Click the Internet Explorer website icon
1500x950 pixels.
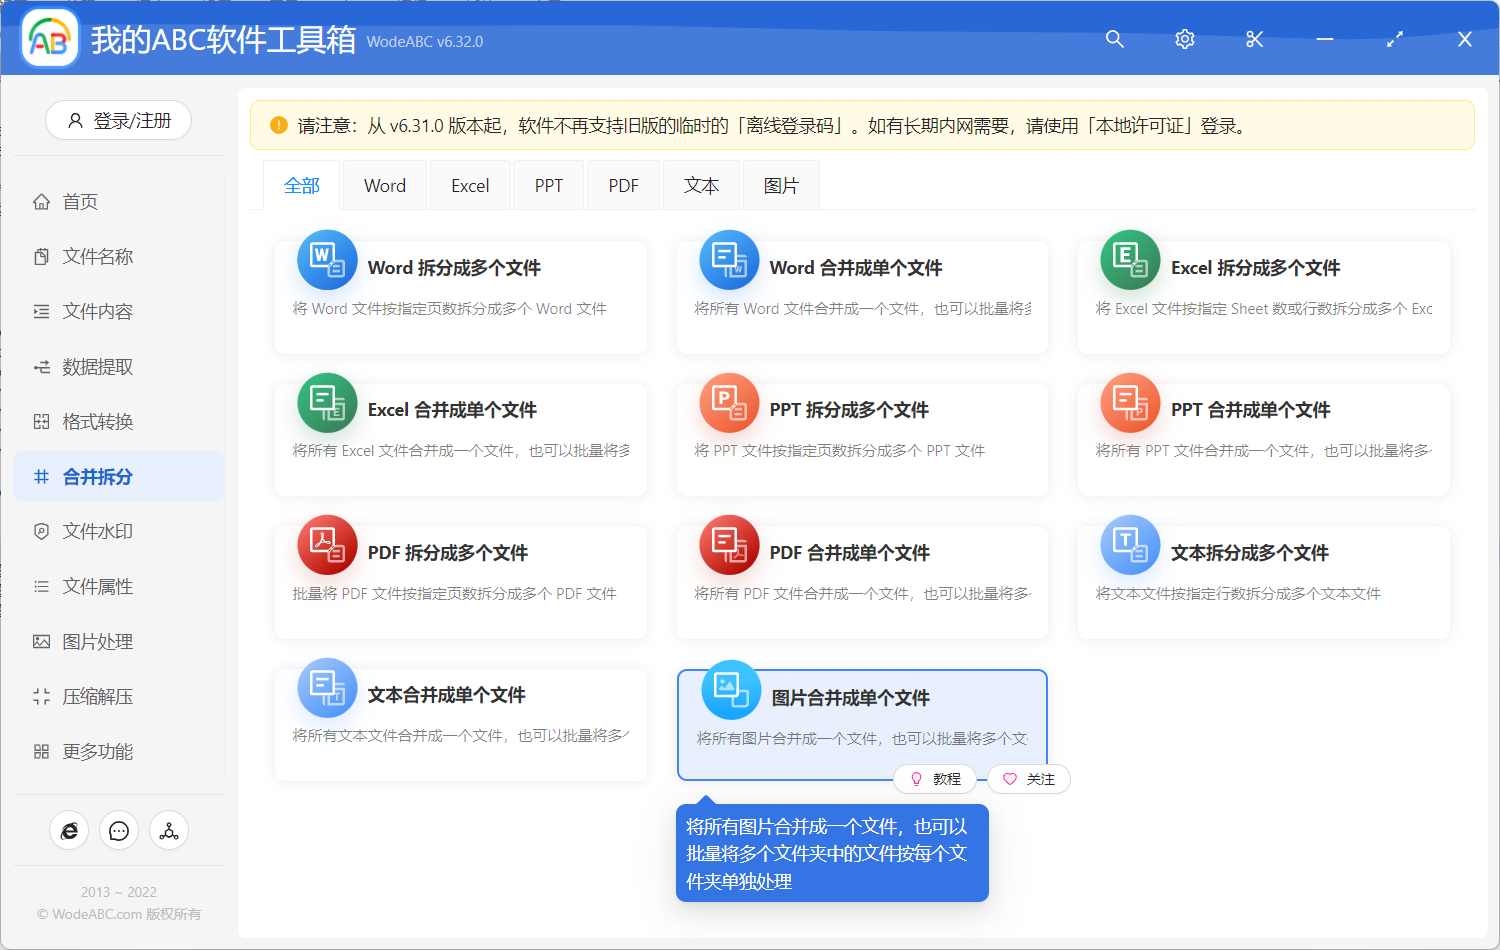coord(69,830)
